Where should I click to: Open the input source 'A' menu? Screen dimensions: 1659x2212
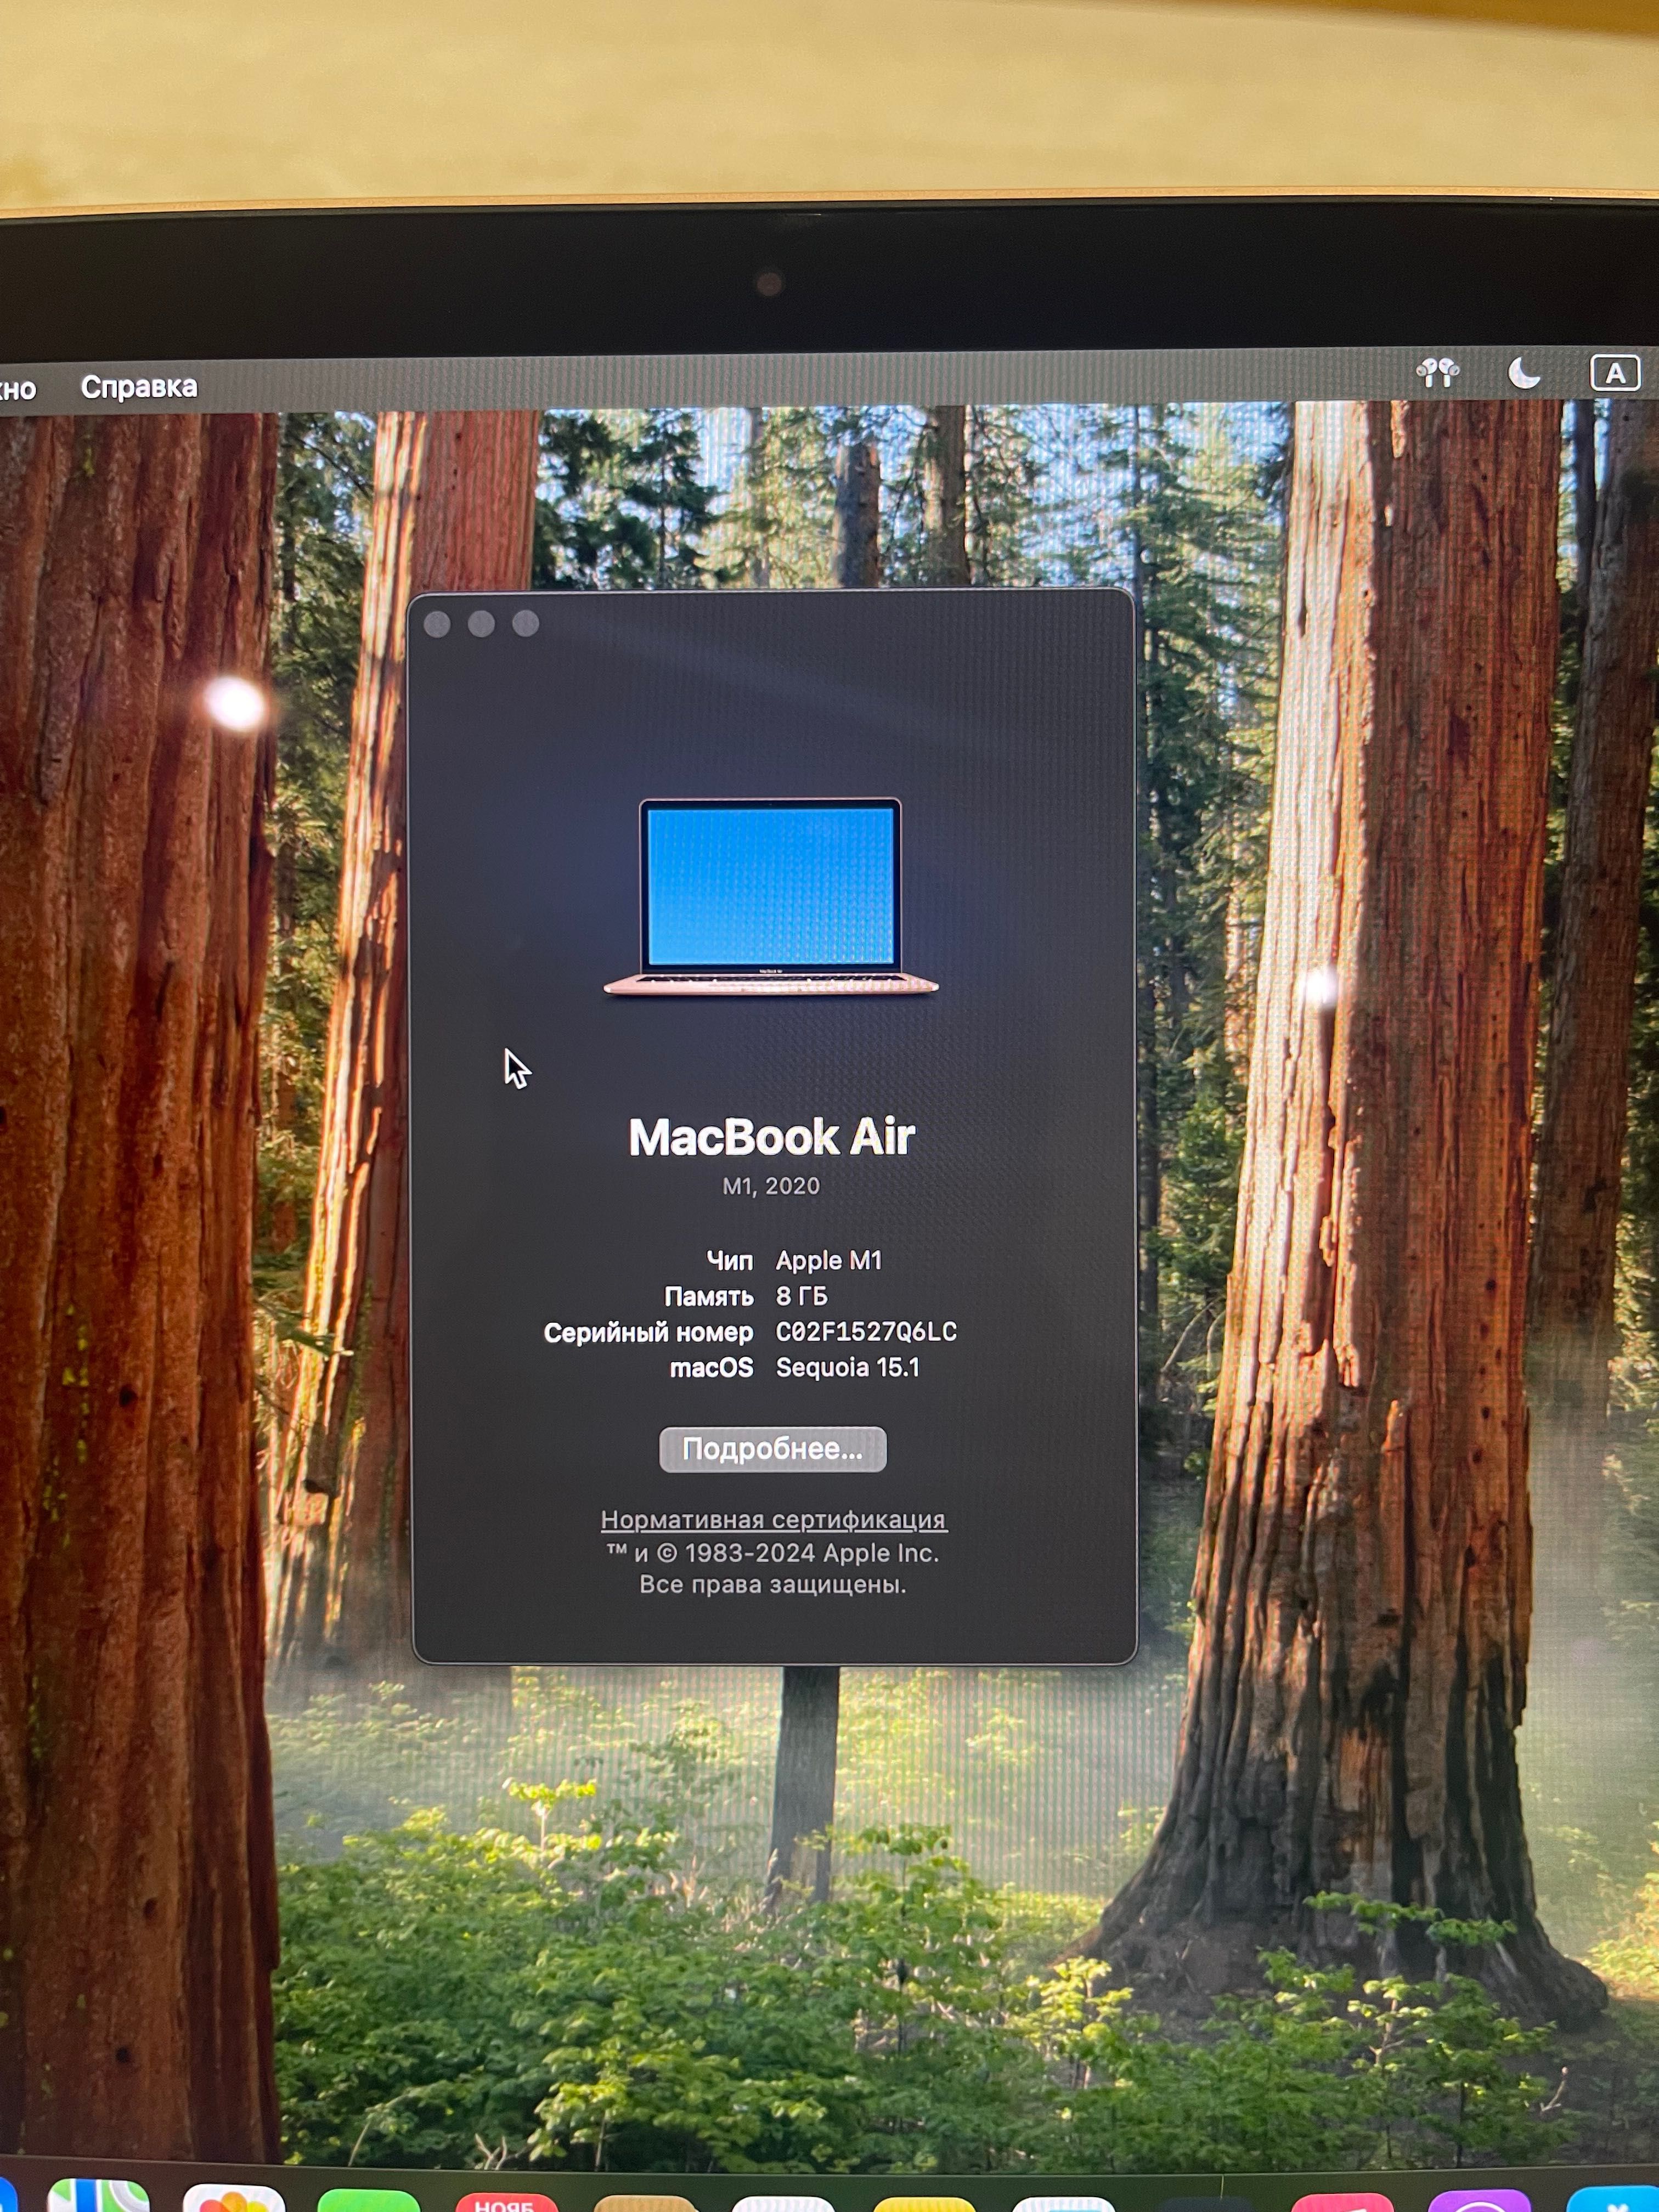[x=1614, y=373]
